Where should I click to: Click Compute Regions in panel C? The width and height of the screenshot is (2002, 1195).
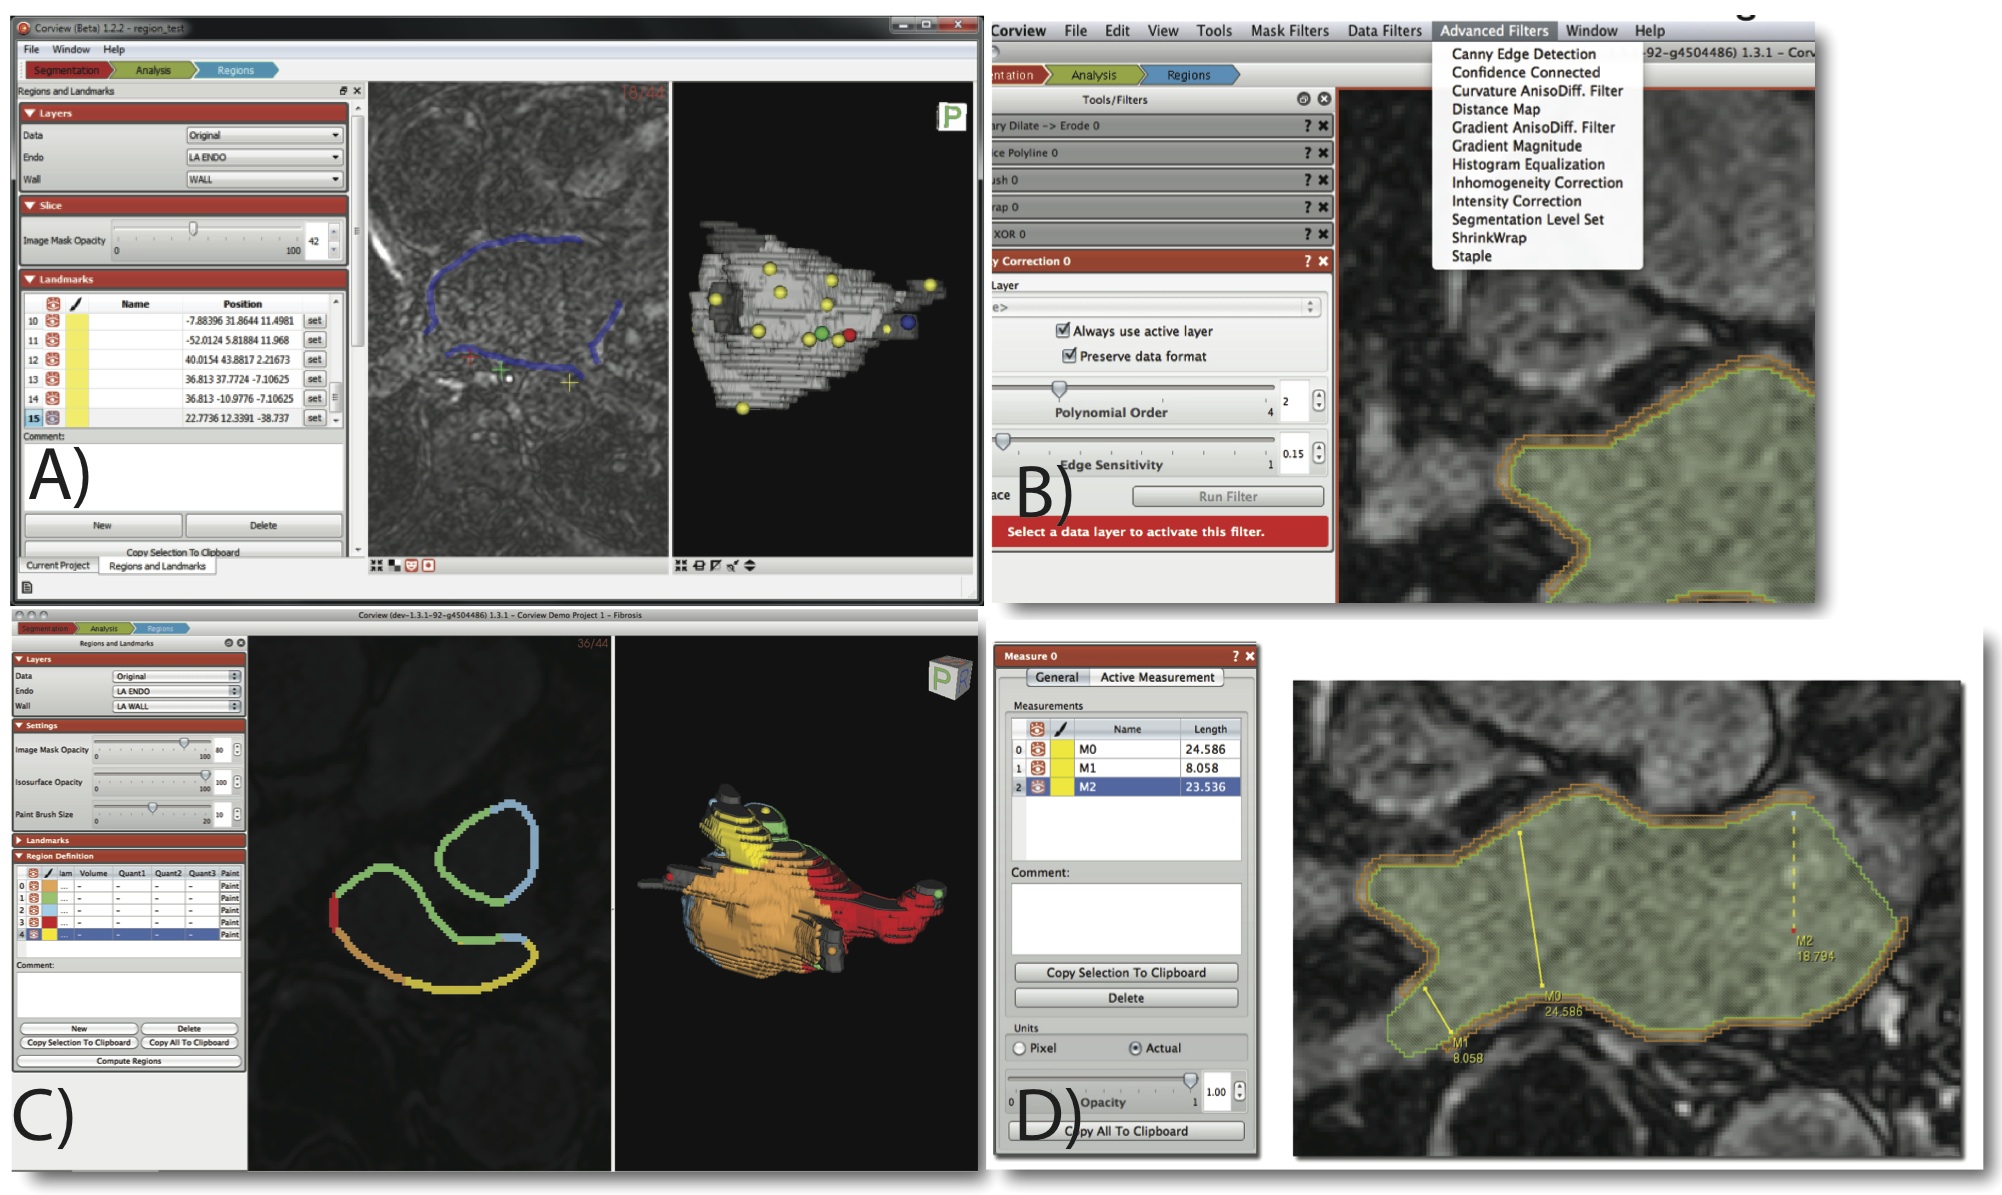(x=129, y=1061)
